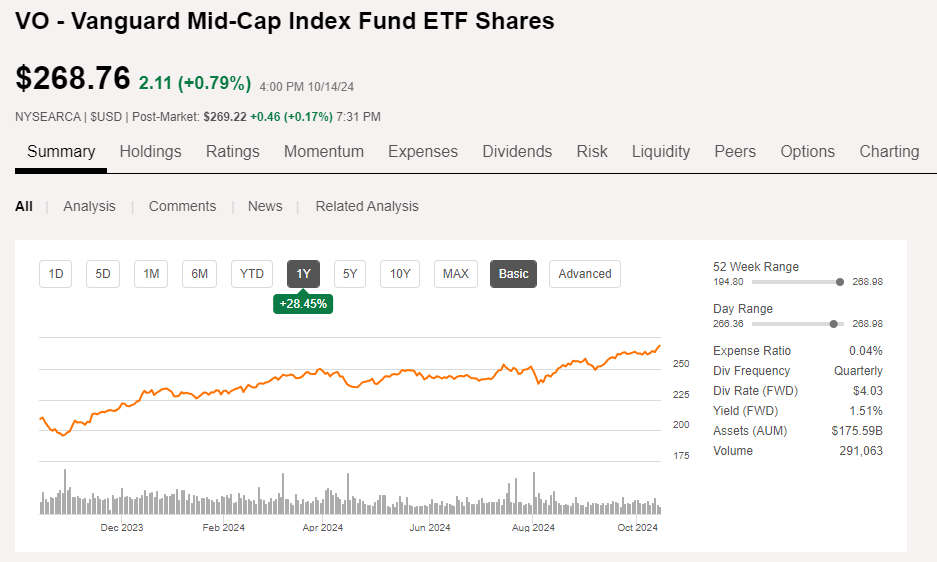Viewport: 937px width, 562px height.
Task: Switch to Basic chart mode
Action: 513,274
